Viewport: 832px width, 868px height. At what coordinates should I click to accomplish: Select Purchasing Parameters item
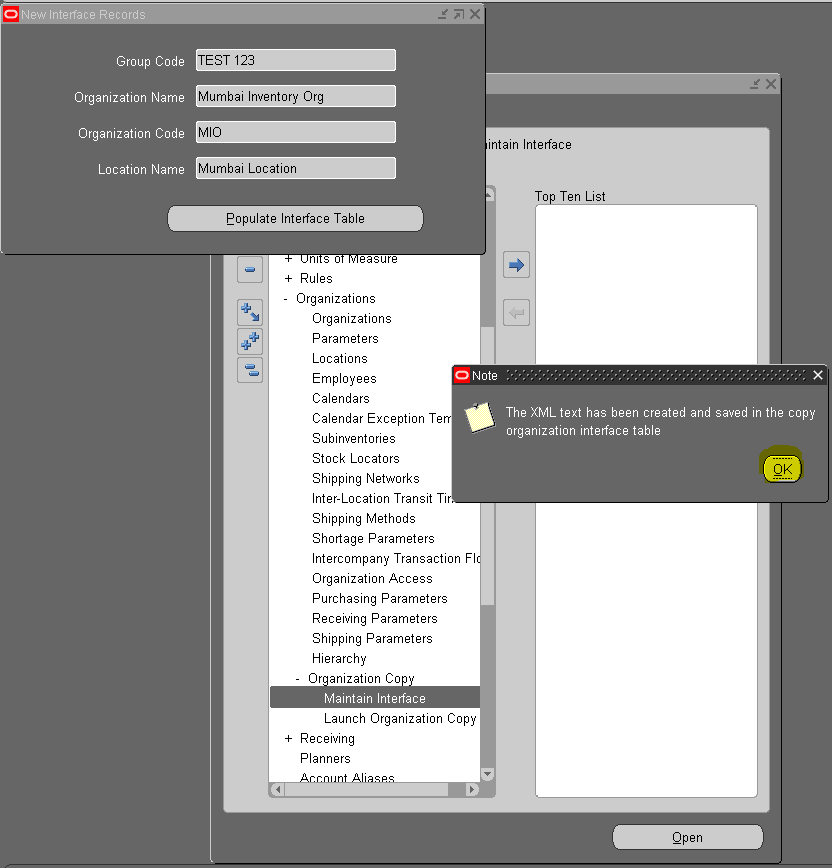(x=379, y=598)
